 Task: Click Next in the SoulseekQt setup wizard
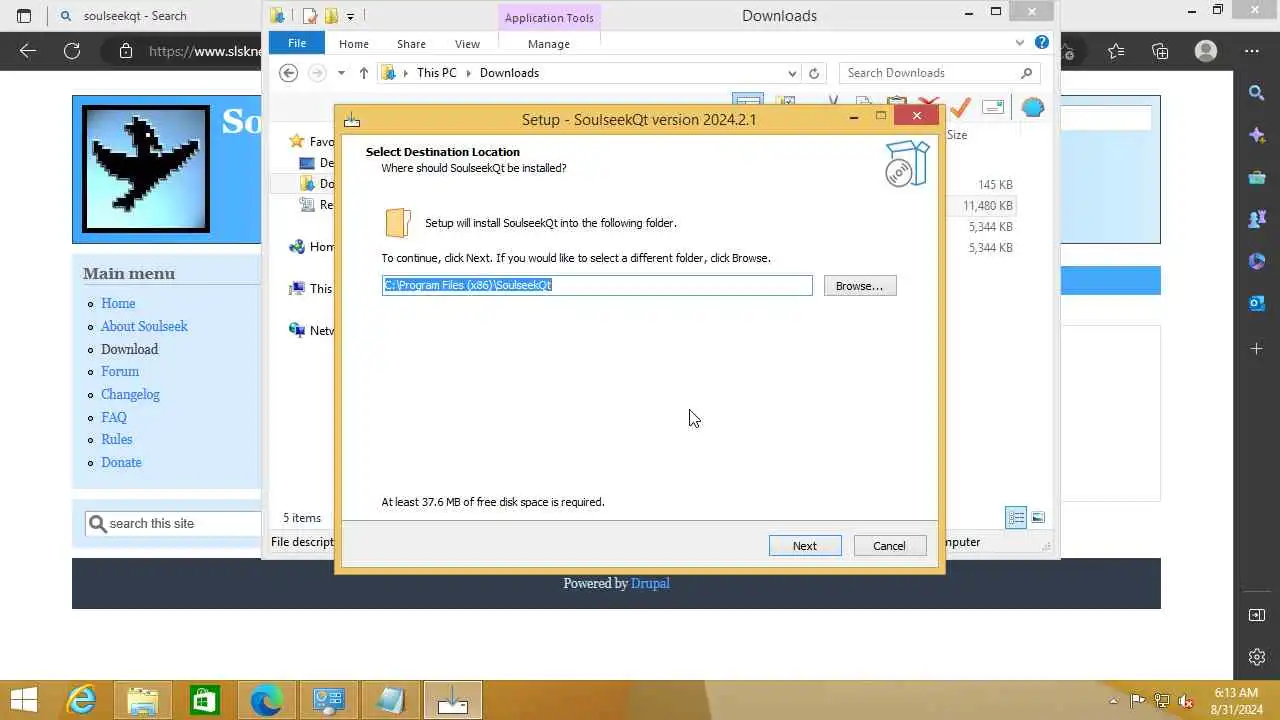click(805, 546)
